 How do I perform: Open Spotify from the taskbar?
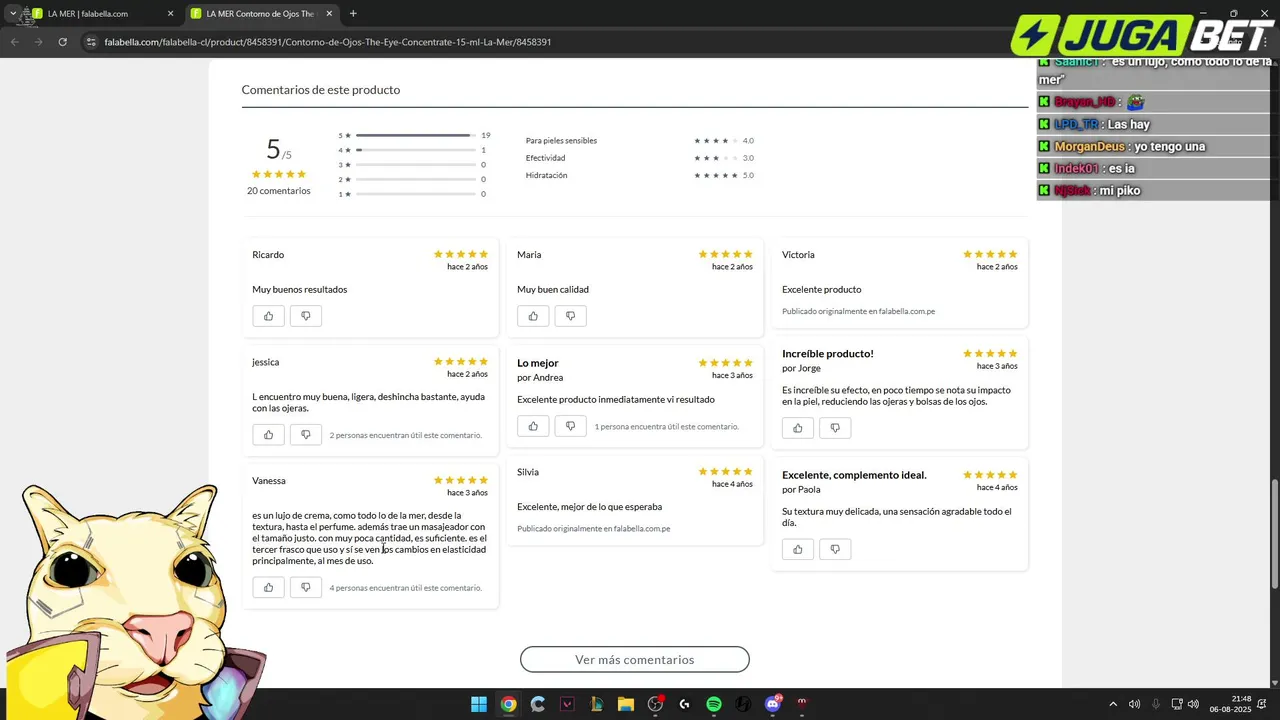[713, 704]
